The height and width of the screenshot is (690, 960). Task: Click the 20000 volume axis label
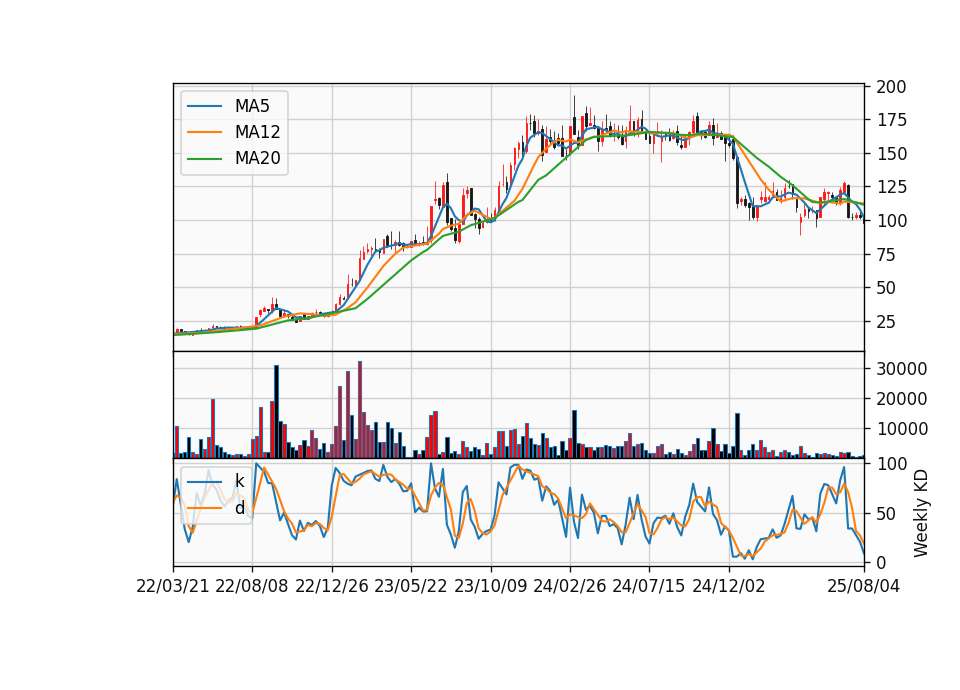tap(902, 399)
